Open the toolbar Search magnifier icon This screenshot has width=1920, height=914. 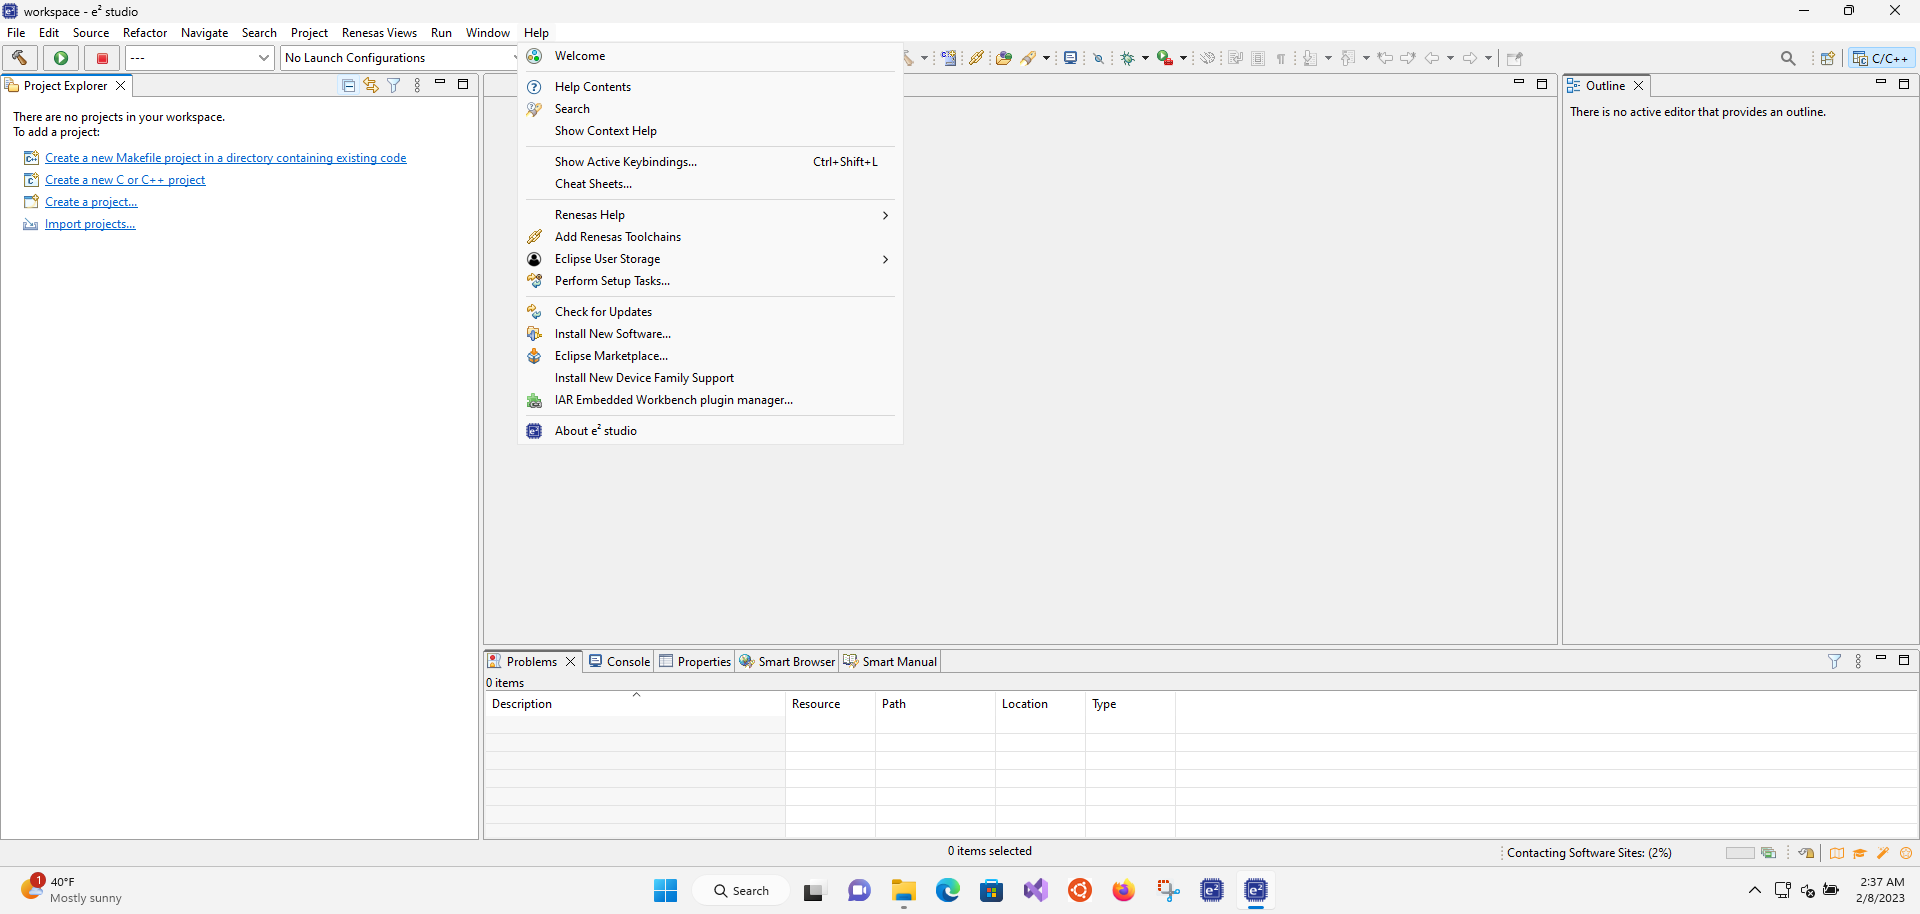pyautogui.click(x=1788, y=58)
